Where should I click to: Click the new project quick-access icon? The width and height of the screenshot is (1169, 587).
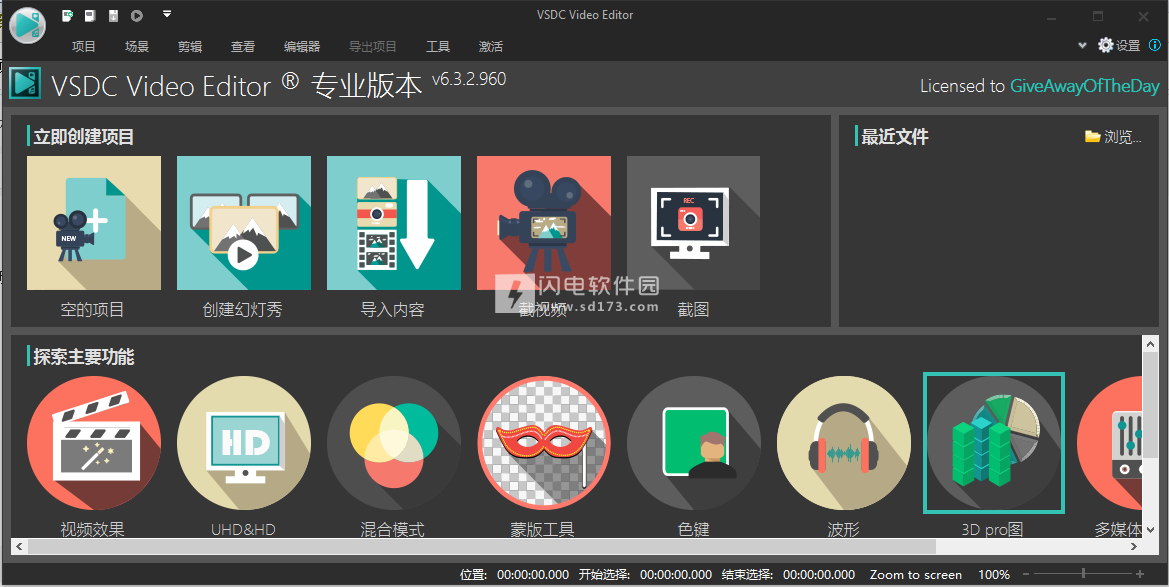(x=68, y=15)
